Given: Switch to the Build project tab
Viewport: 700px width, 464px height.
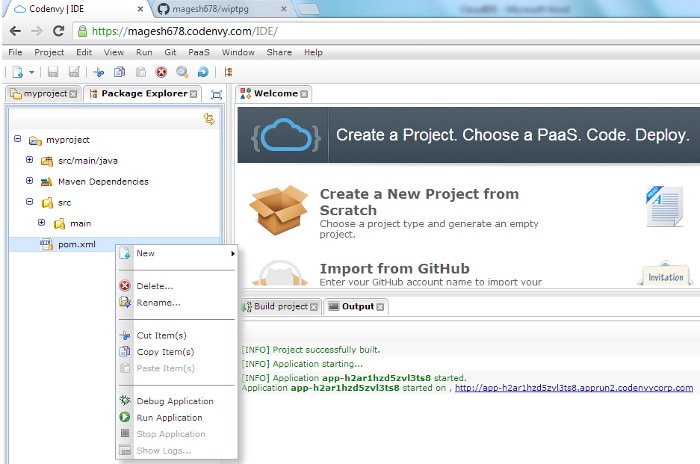Looking at the screenshot, I should click(x=280, y=307).
